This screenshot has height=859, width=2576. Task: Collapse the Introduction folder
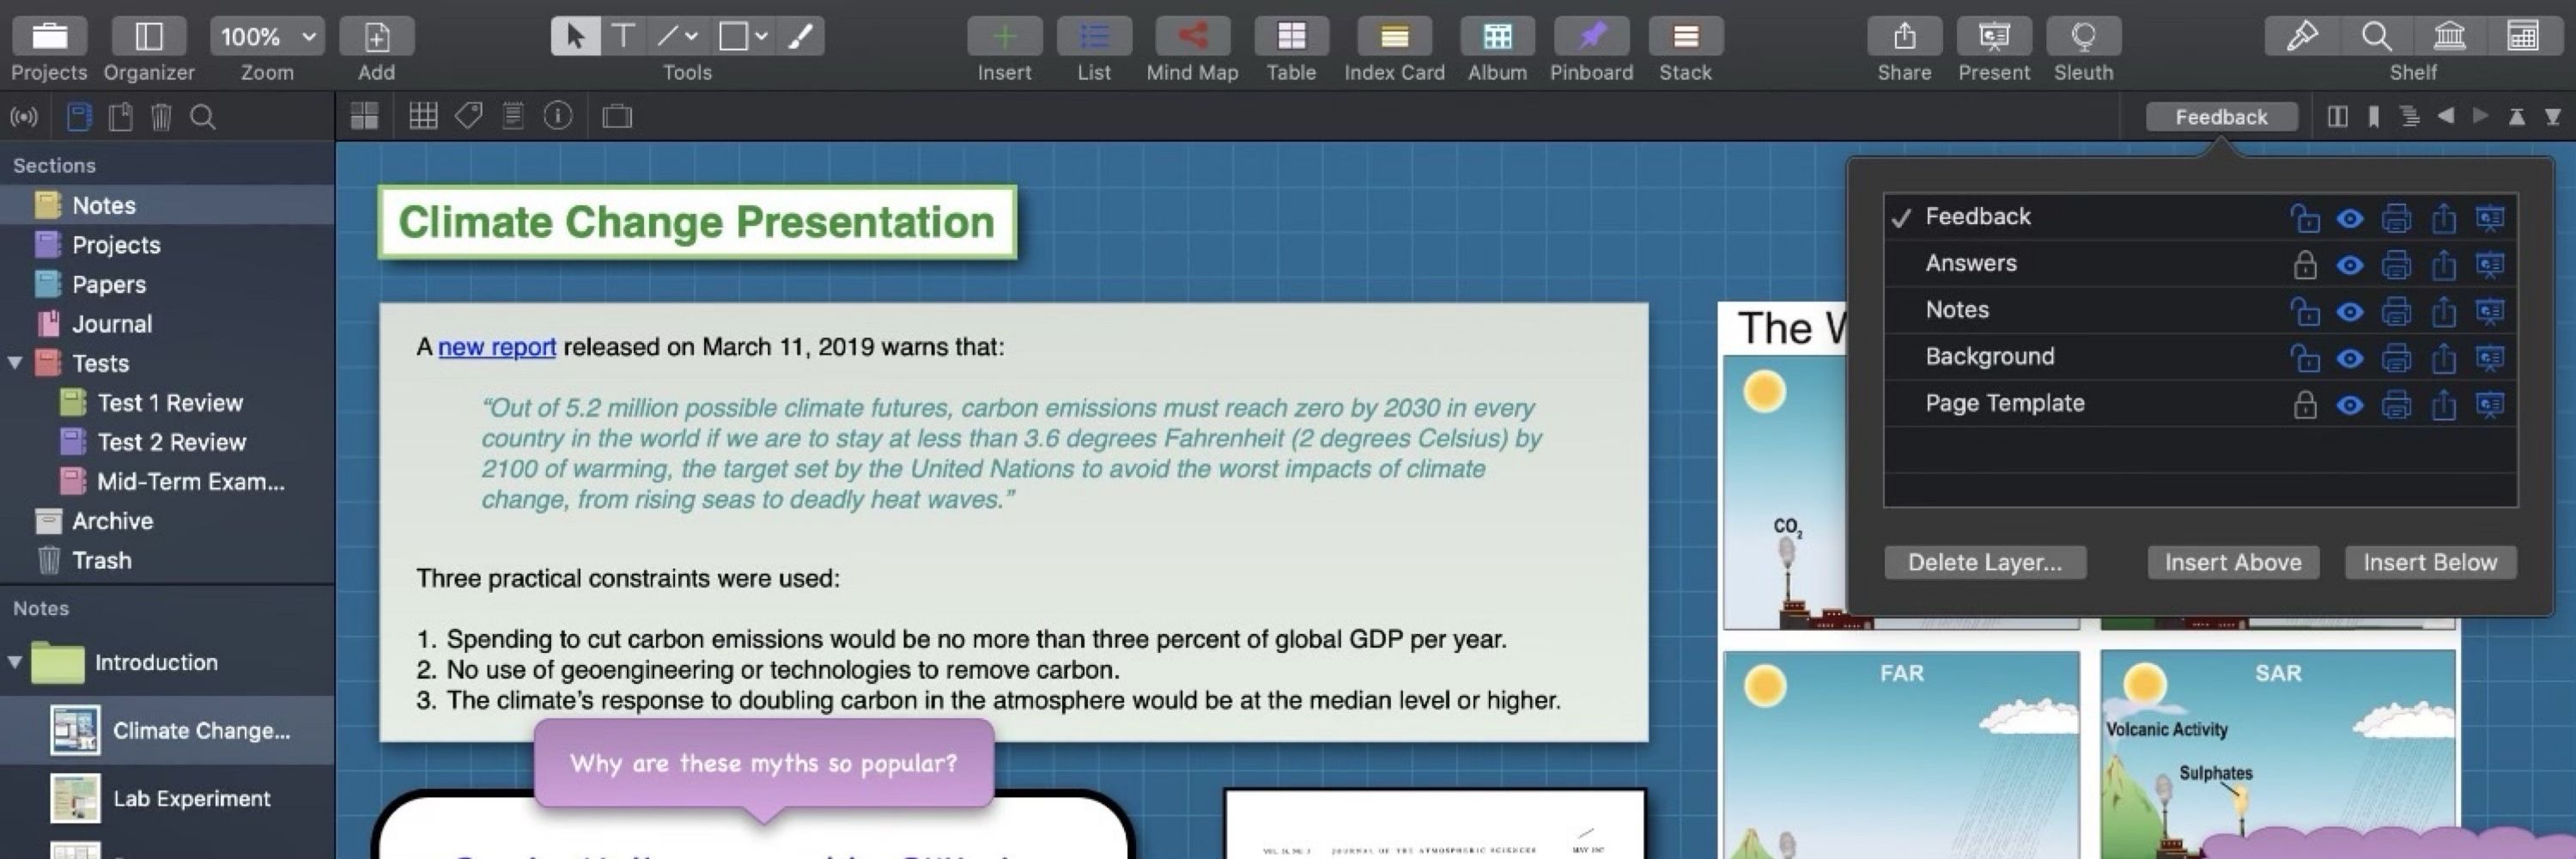click(x=15, y=661)
